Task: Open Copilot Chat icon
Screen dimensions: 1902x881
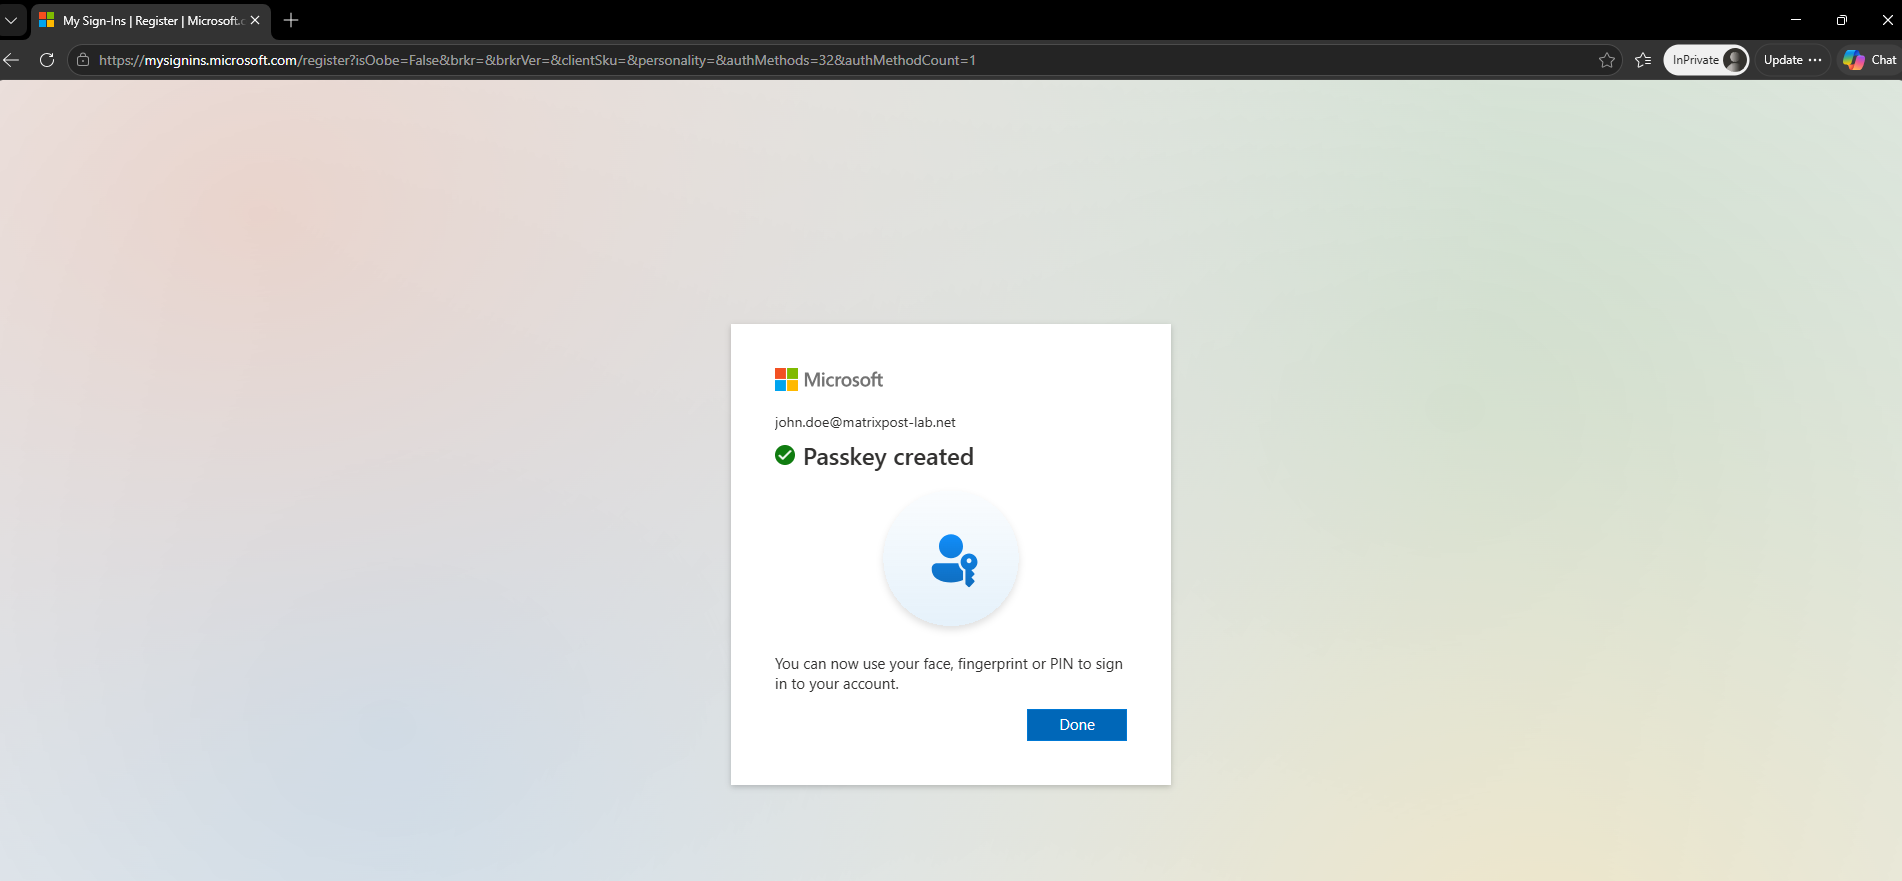Action: pos(1869,60)
